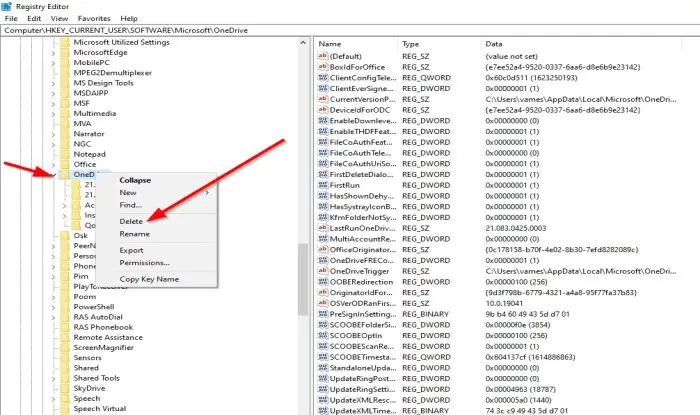Open the Favorites menu
Viewport: 700px width, 415px height.
[x=94, y=18]
